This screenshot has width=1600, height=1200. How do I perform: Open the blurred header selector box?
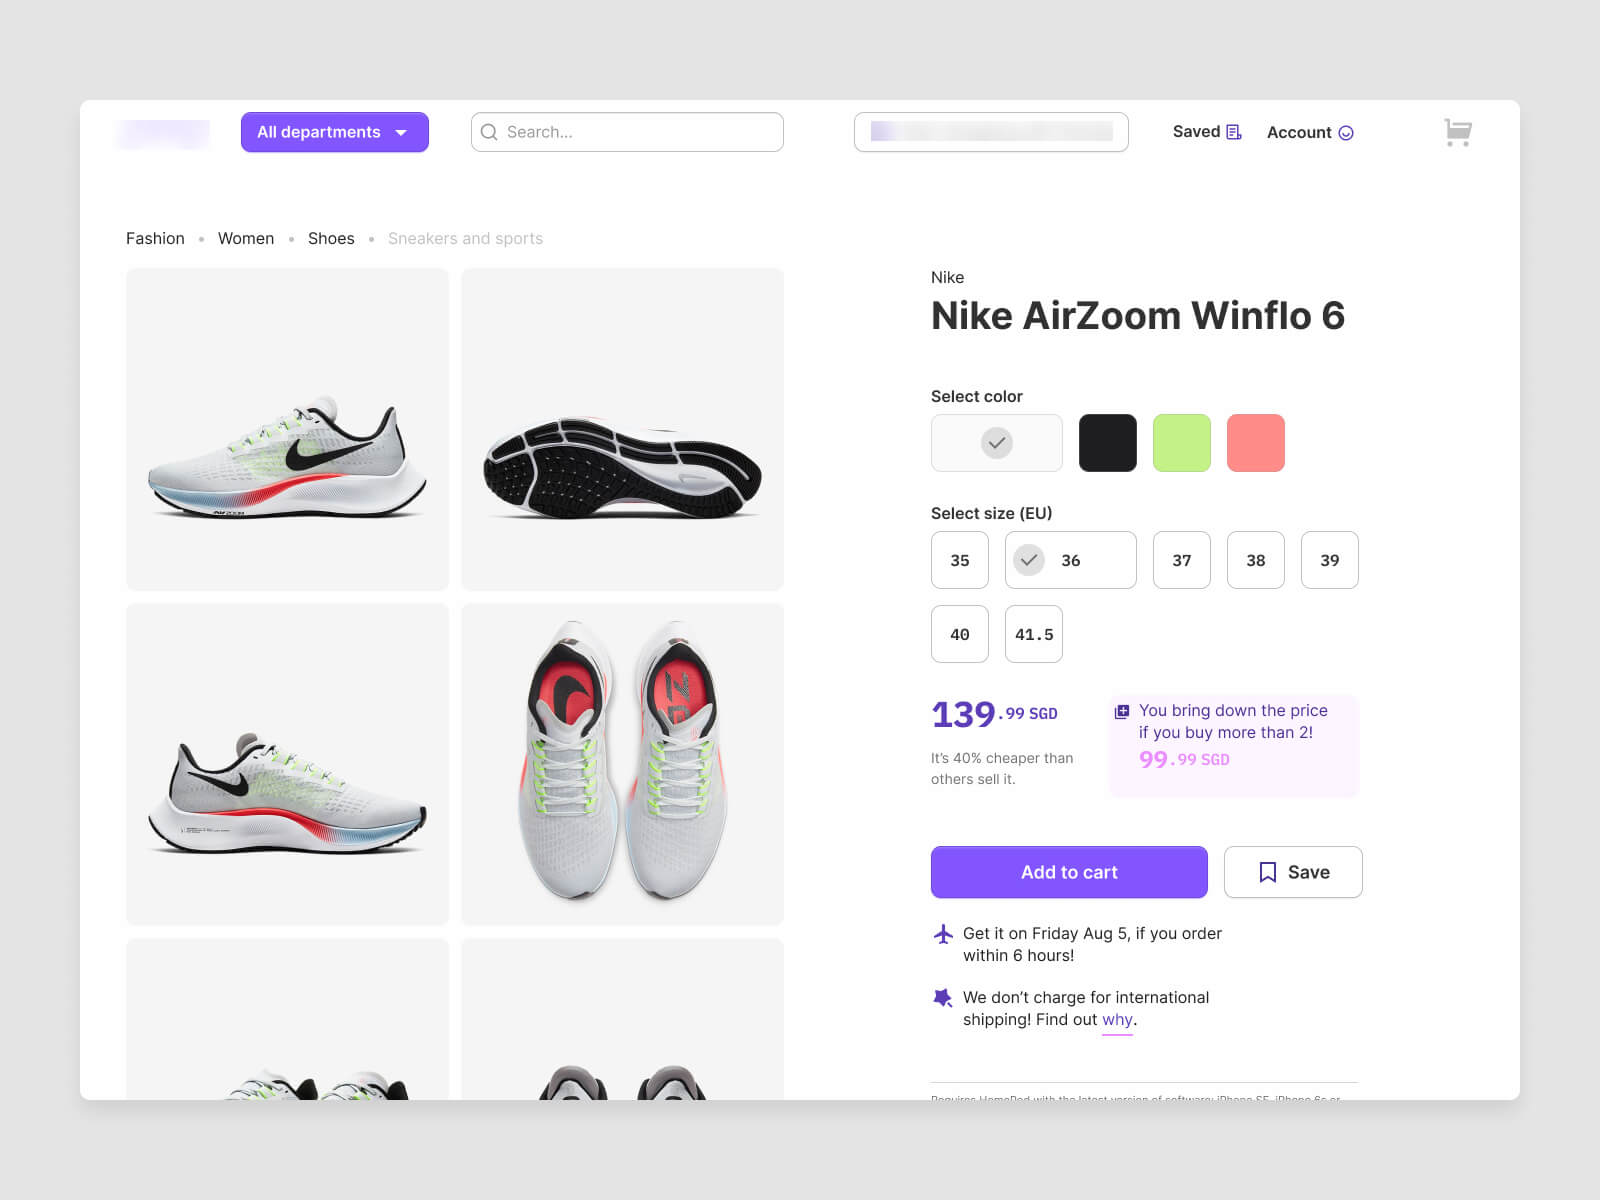991,132
